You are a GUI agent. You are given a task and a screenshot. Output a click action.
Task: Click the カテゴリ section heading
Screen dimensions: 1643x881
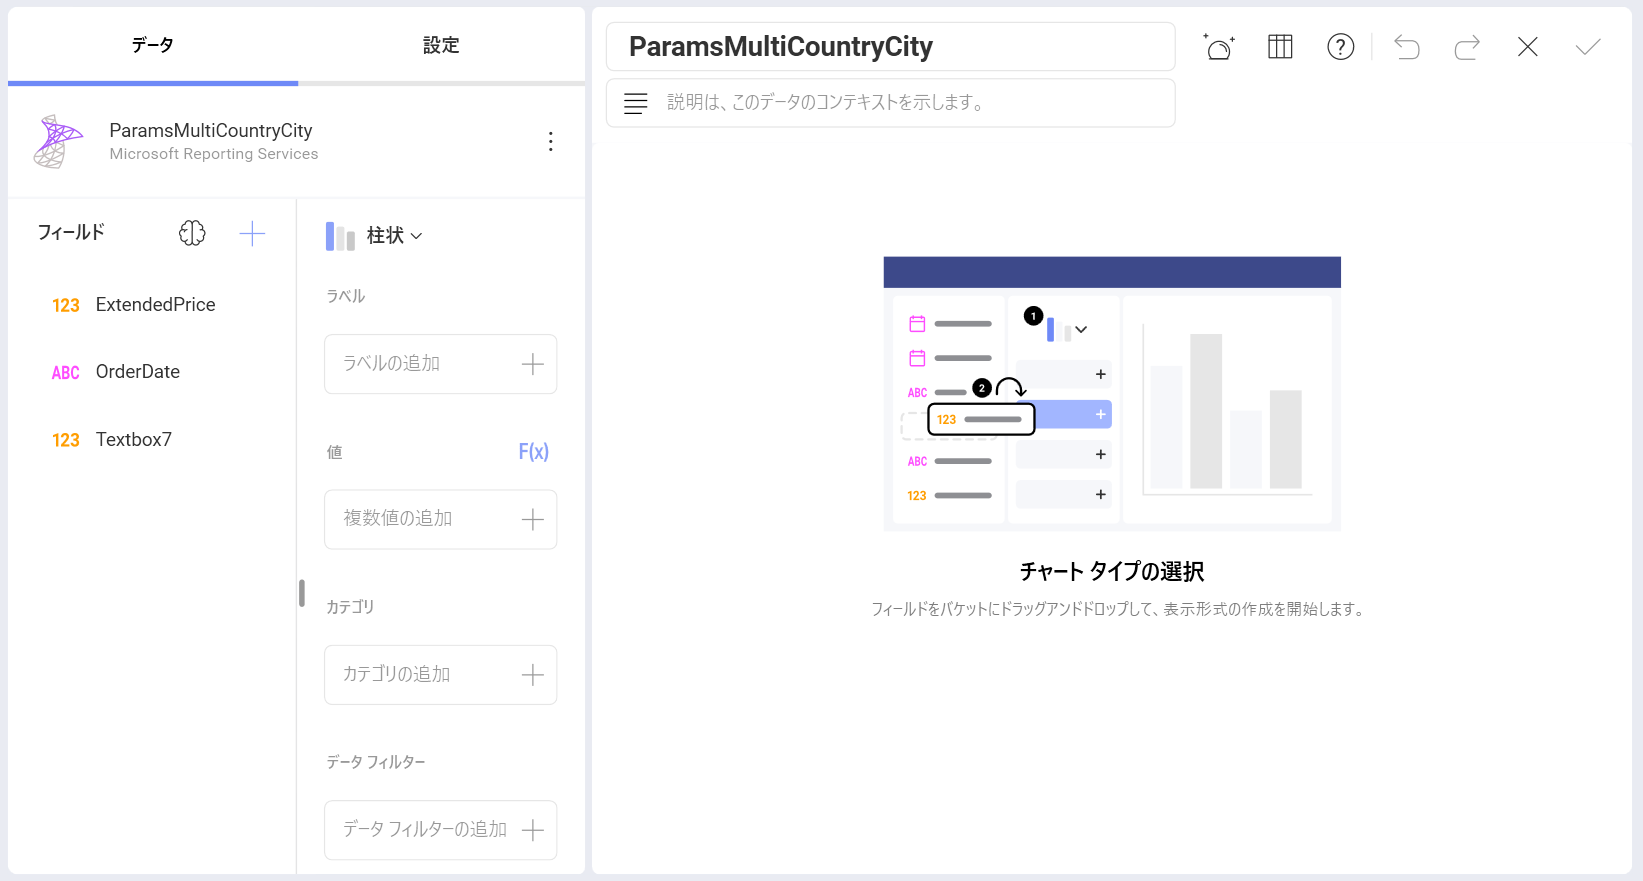tap(350, 607)
